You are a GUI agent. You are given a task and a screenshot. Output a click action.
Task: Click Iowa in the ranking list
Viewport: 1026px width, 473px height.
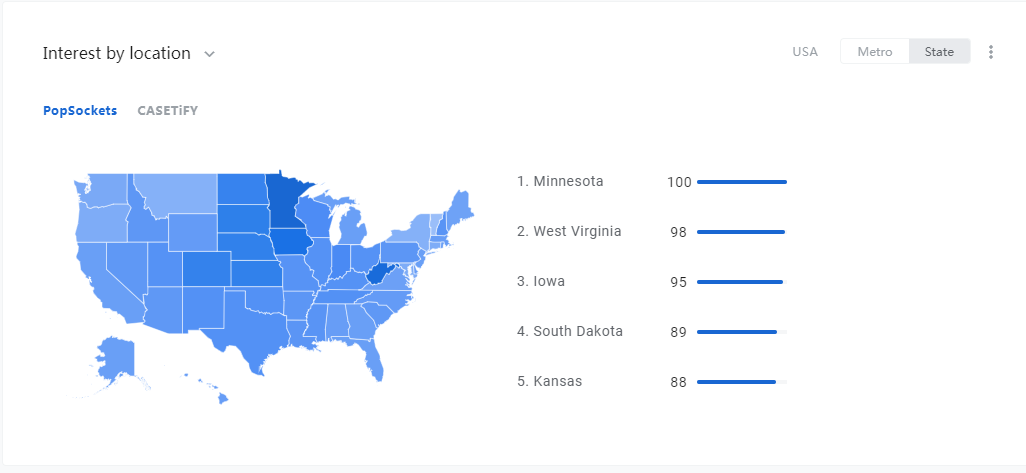pos(540,281)
